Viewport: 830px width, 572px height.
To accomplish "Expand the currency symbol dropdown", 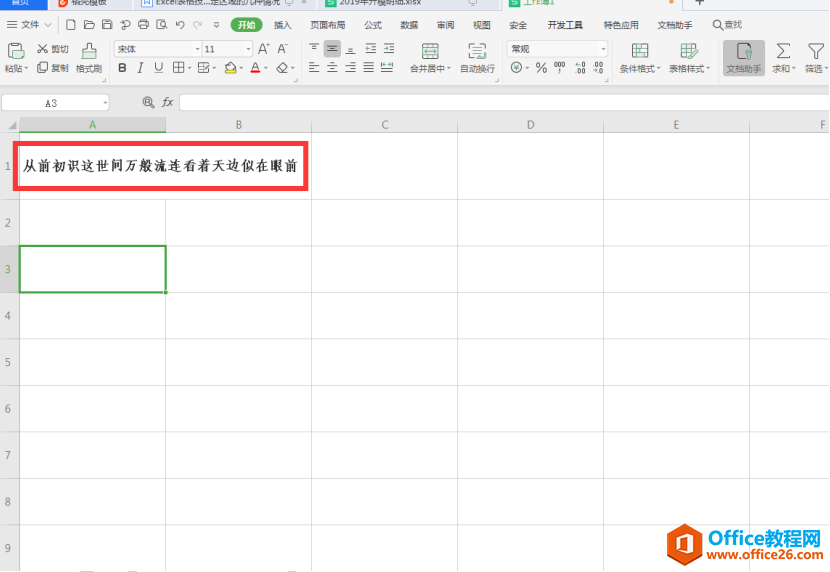I will coord(527,68).
